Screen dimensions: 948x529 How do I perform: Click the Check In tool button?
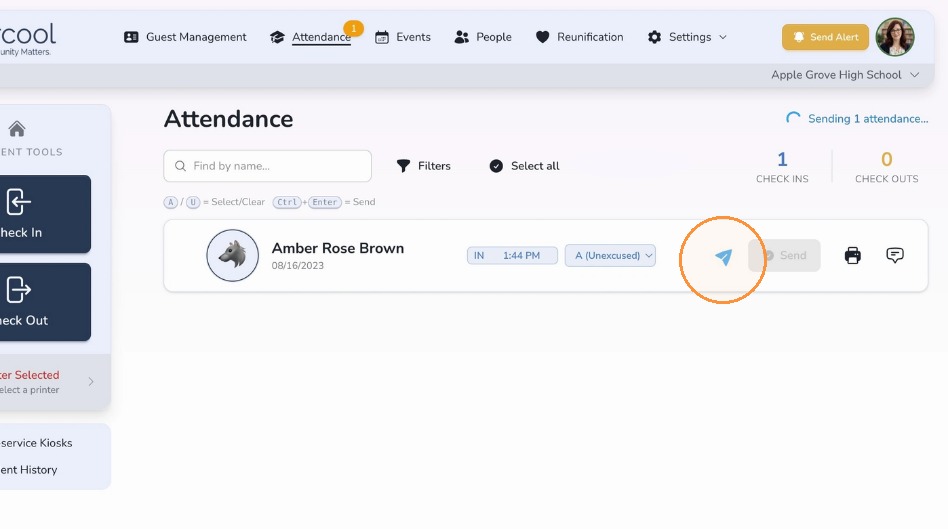pos(45,214)
